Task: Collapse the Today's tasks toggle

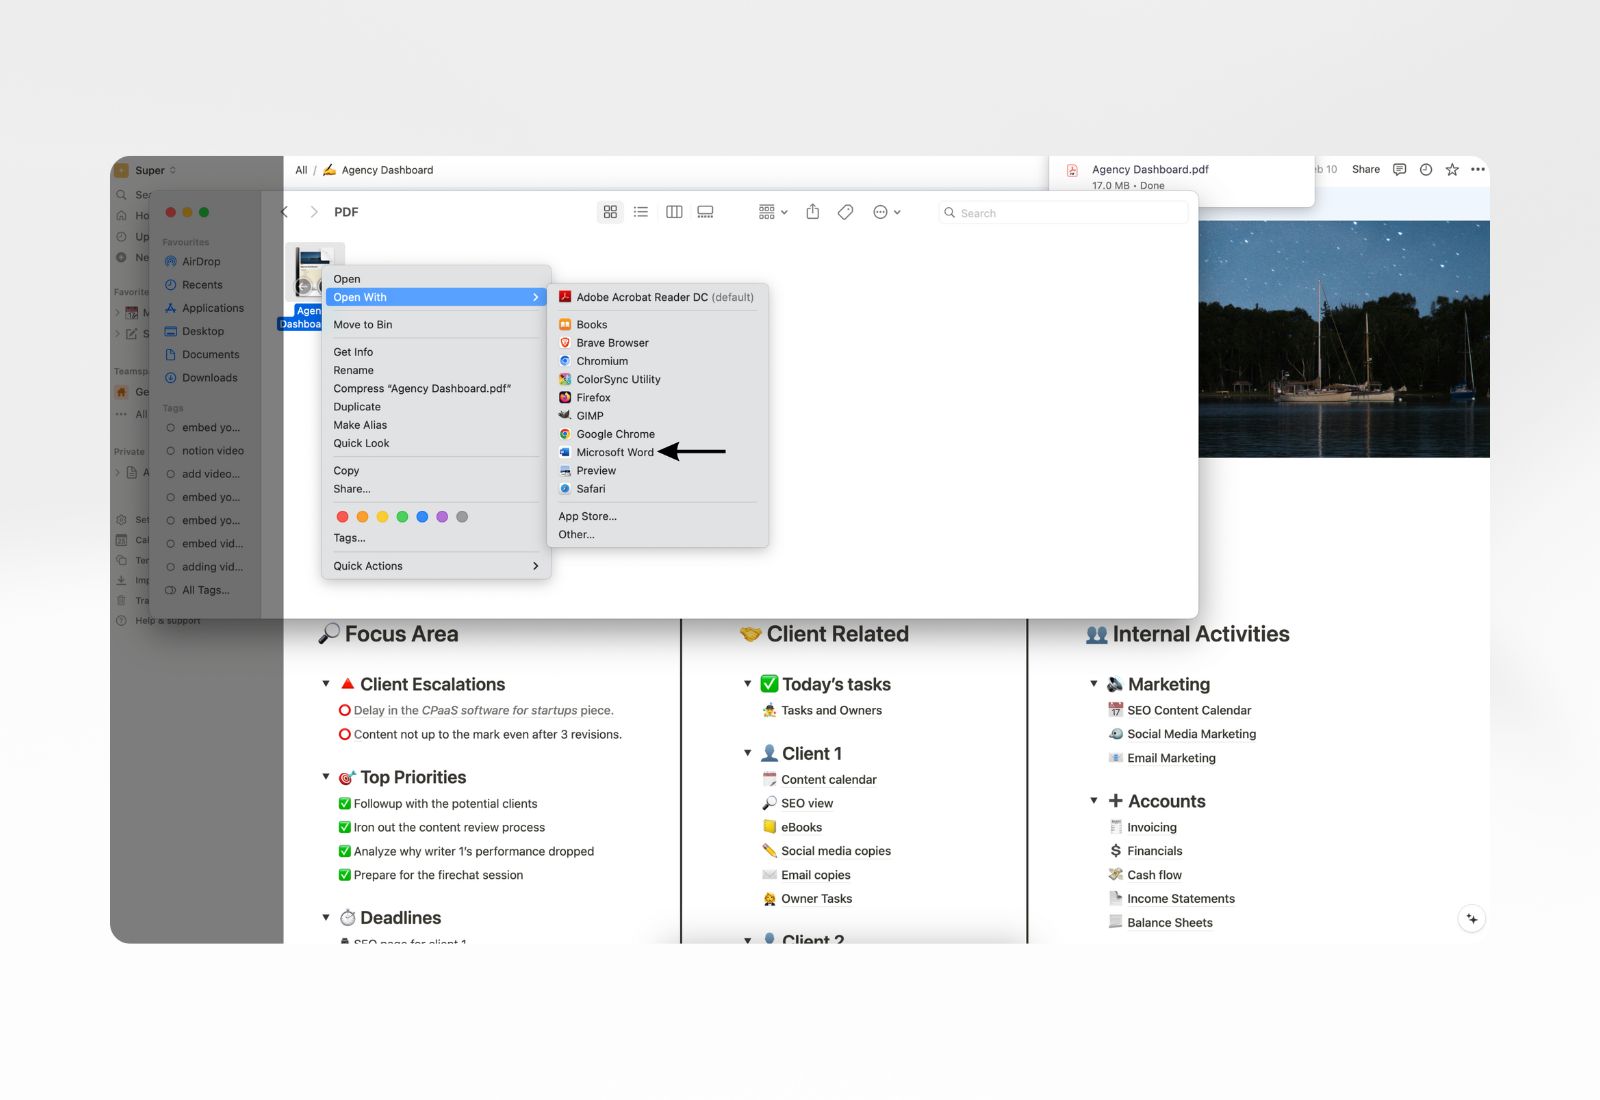Action: pyautogui.click(x=748, y=684)
